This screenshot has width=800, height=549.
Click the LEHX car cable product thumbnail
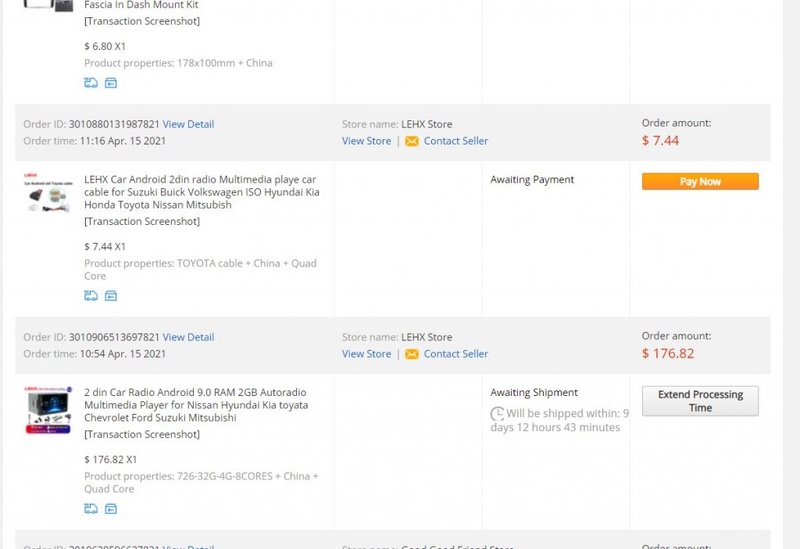click(x=48, y=192)
